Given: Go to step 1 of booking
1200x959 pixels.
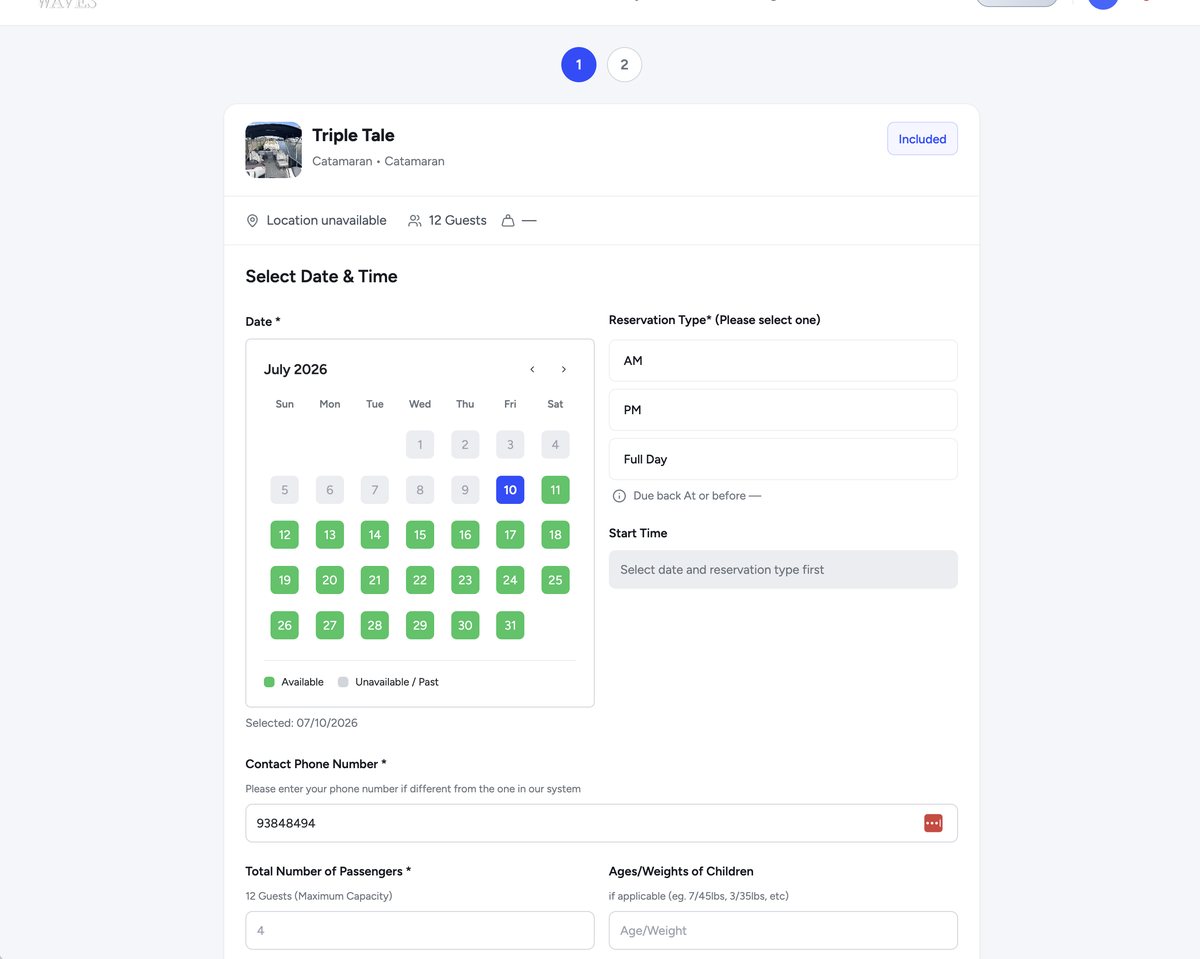Looking at the screenshot, I should [579, 65].
